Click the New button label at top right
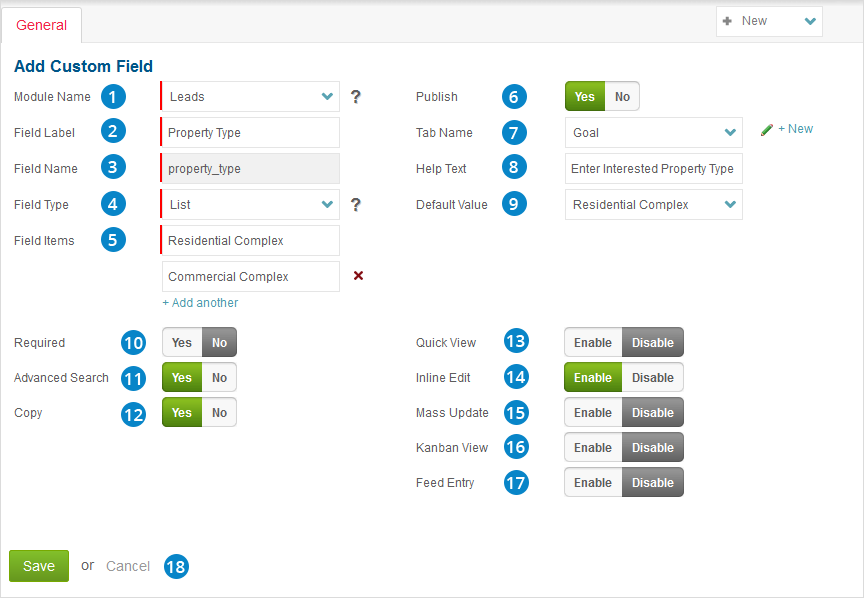This screenshot has height=598, width=864. pyautogui.click(x=754, y=21)
